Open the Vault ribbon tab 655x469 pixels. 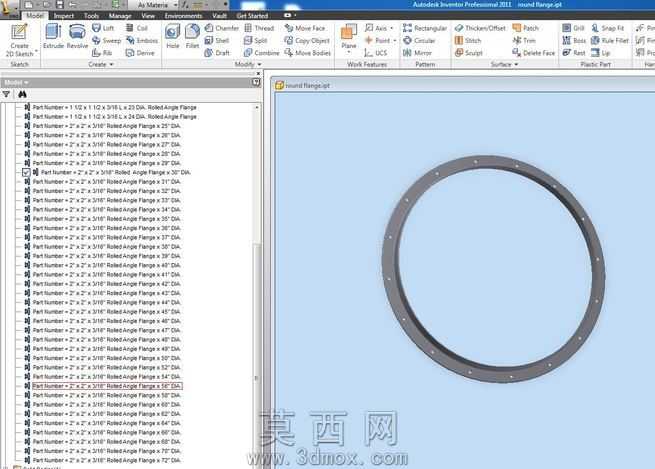tap(219, 16)
